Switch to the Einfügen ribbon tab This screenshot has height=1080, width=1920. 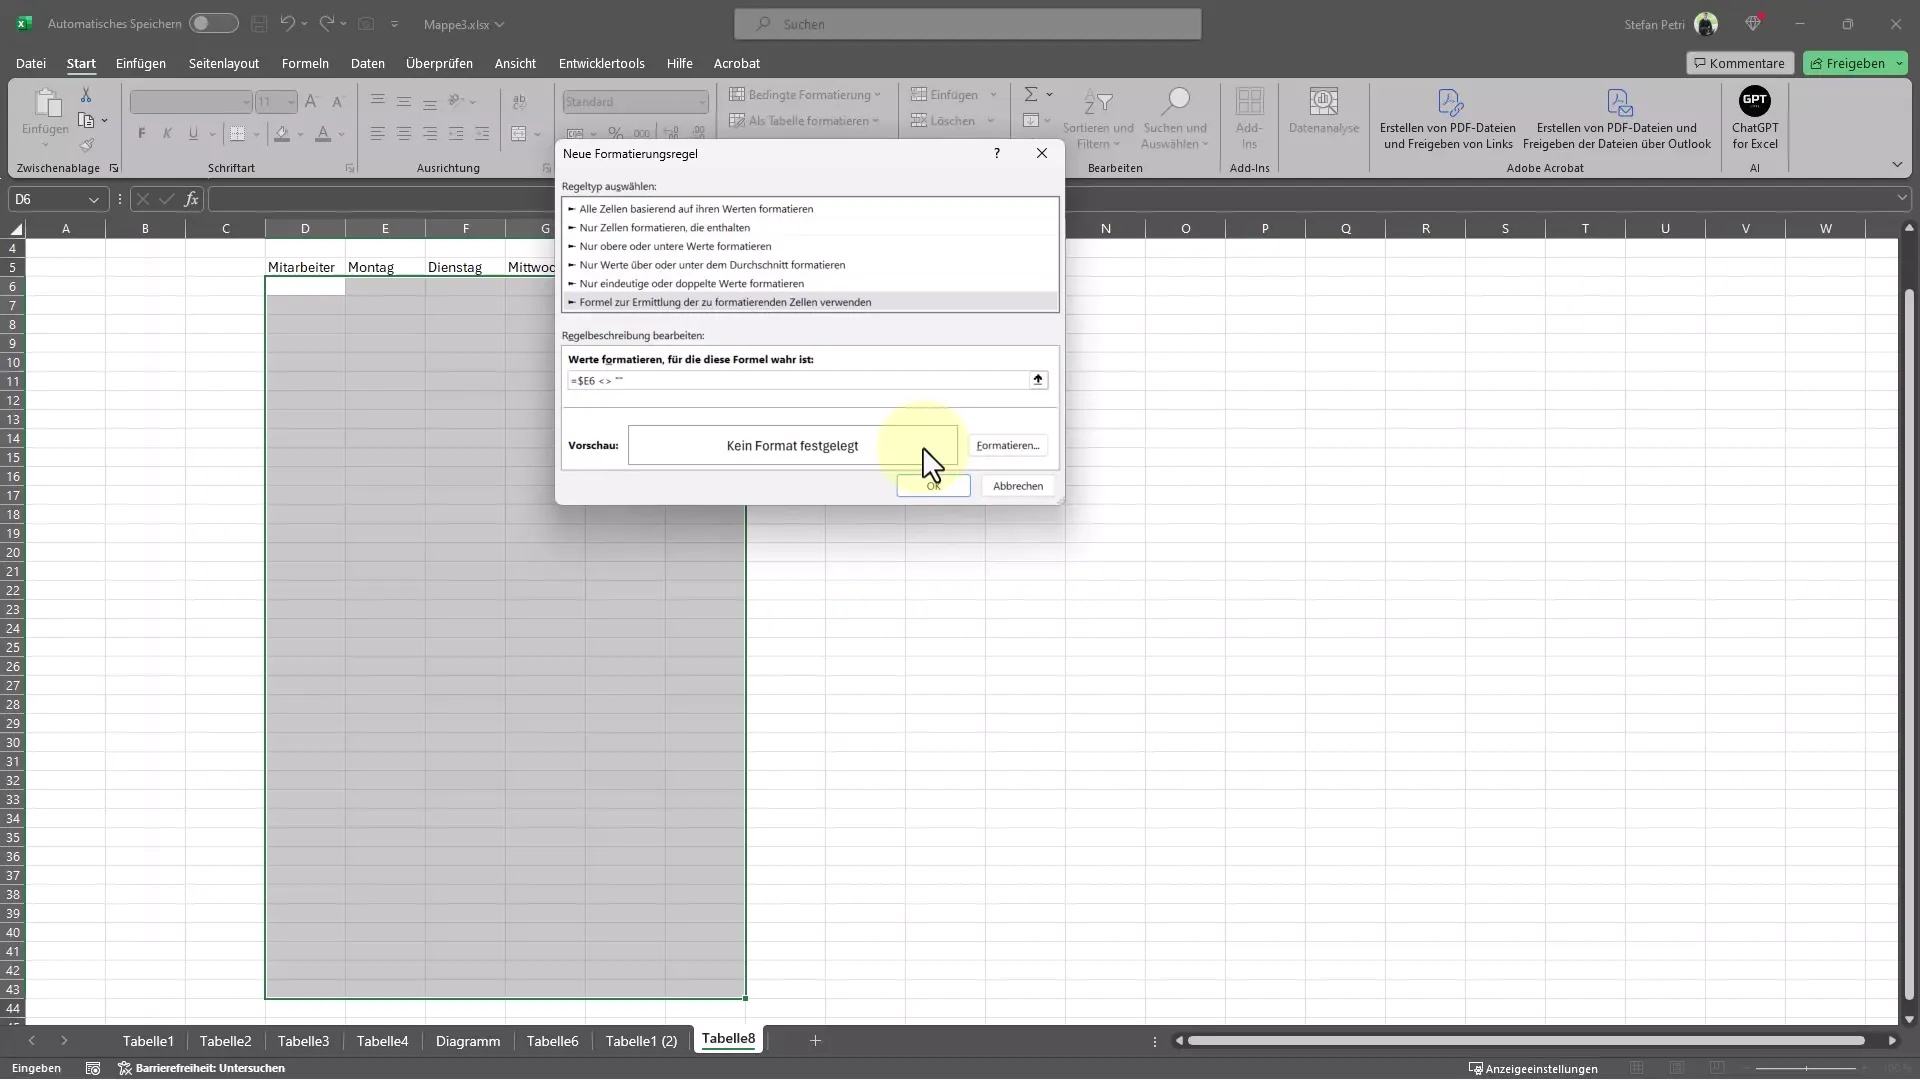coord(141,63)
